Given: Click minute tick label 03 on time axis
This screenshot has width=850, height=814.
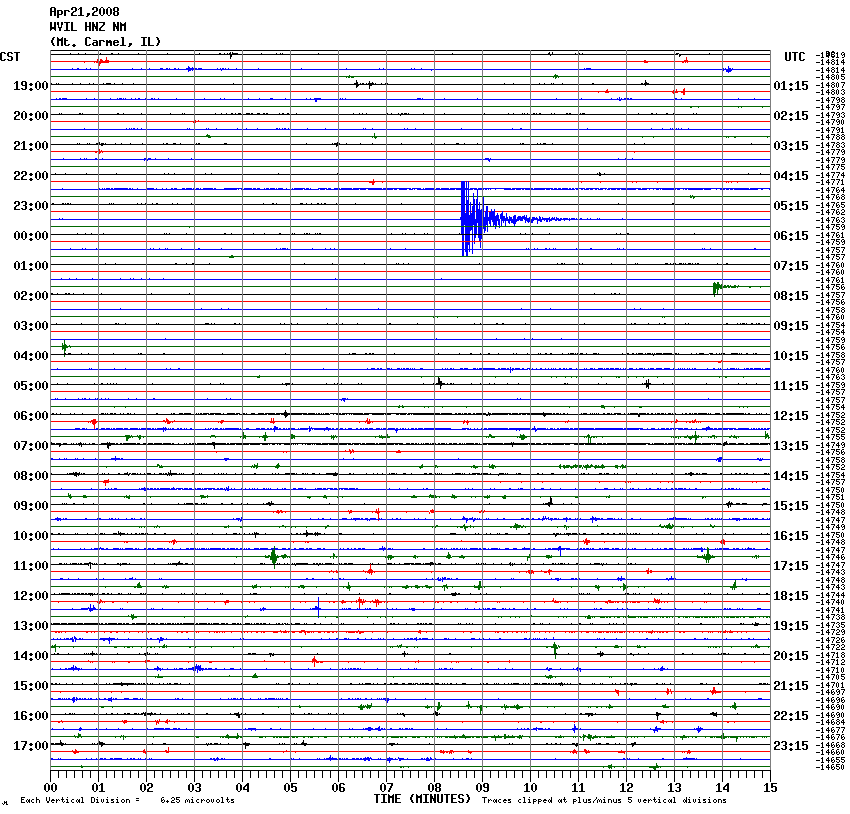Looking at the screenshot, I should click(x=195, y=788).
